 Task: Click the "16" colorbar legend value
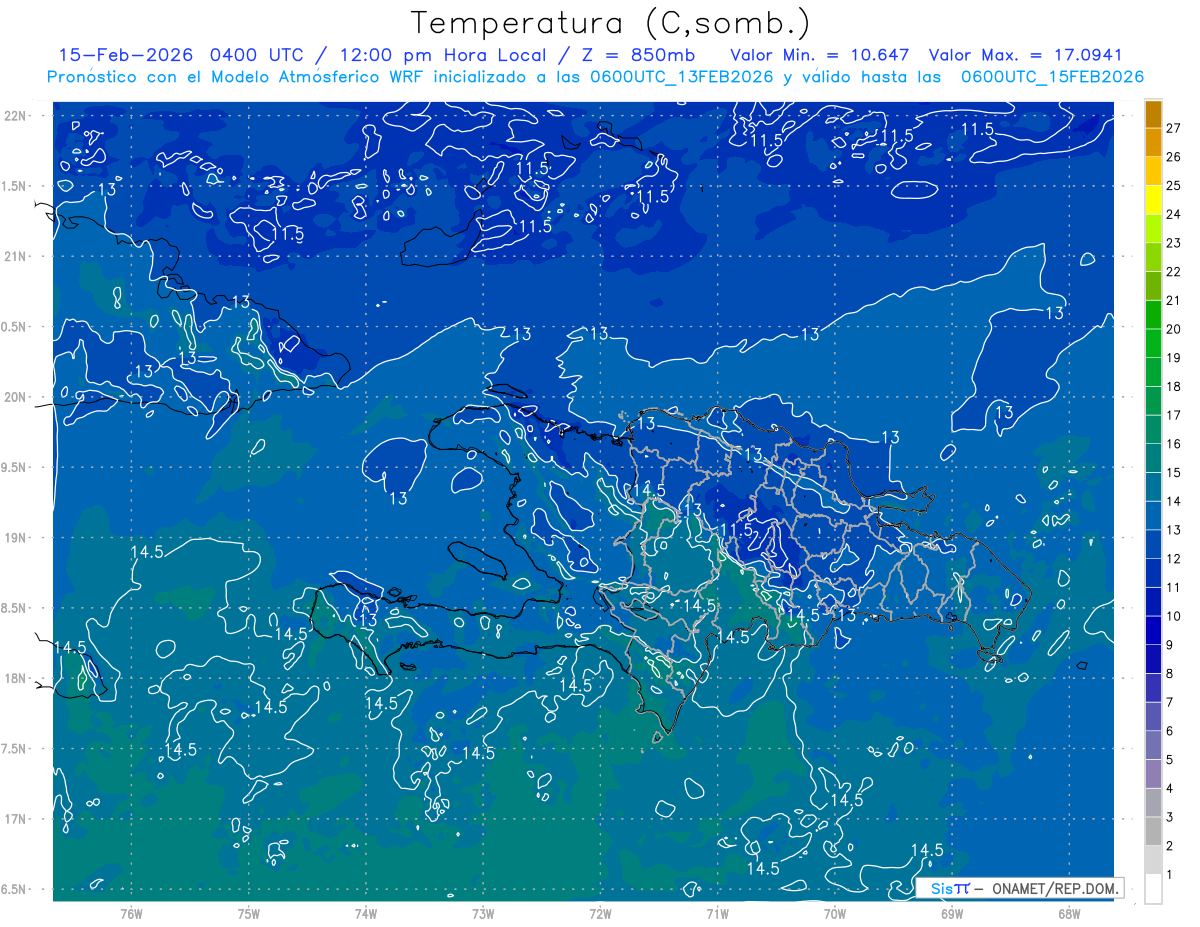tap(1174, 443)
